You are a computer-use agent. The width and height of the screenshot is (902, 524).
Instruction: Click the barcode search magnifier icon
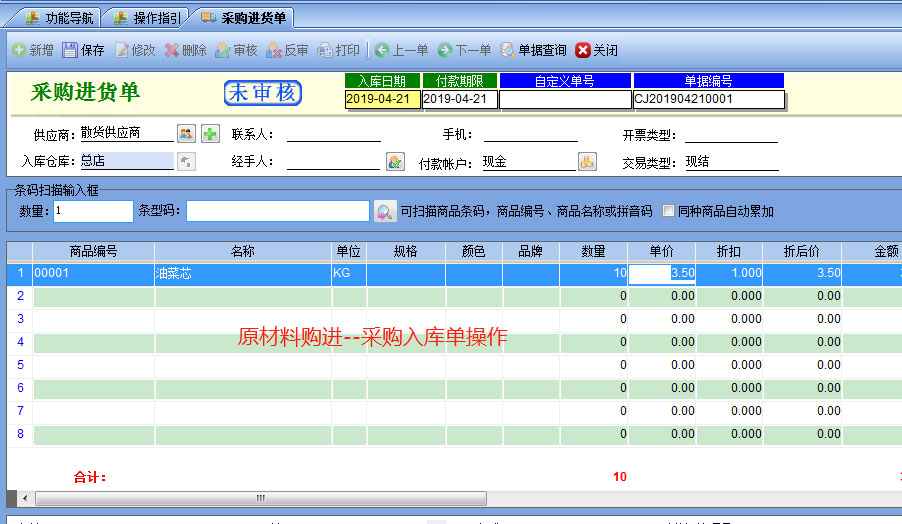[385, 211]
